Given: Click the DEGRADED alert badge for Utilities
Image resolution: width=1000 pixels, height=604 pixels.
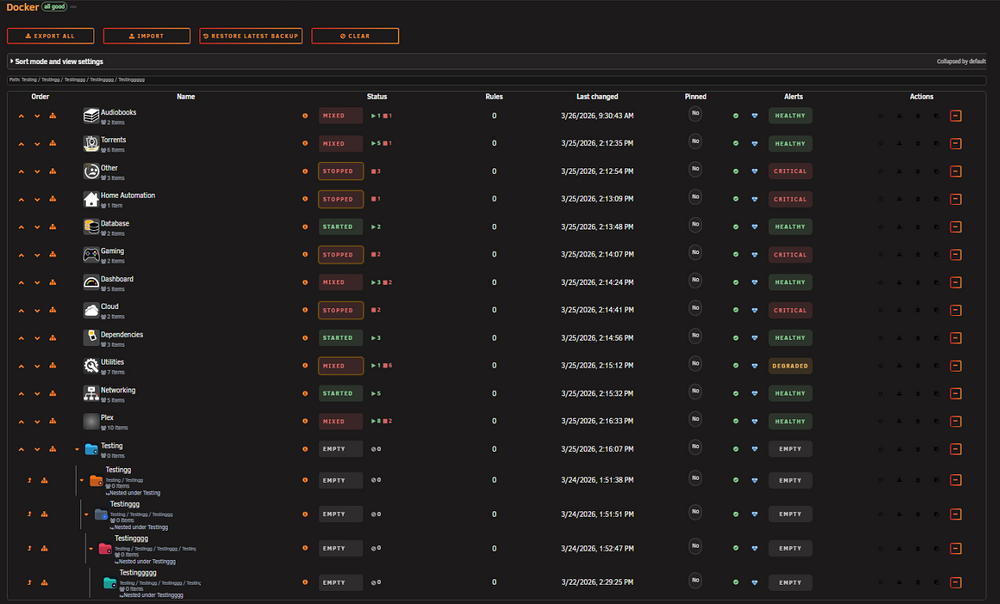Looking at the screenshot, I should (790, 366).
